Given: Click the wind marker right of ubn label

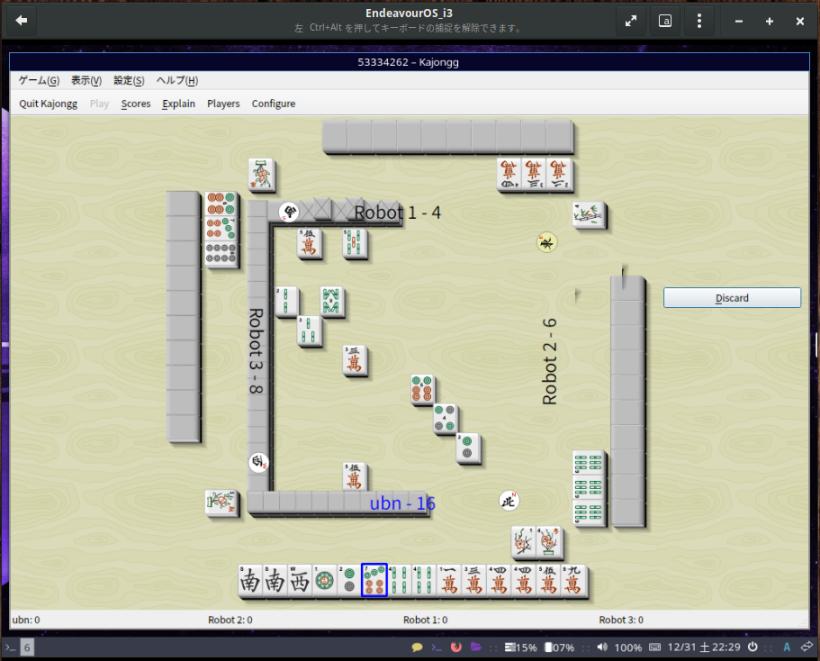Looking at the screenshot, I should [x=509, y=501].
